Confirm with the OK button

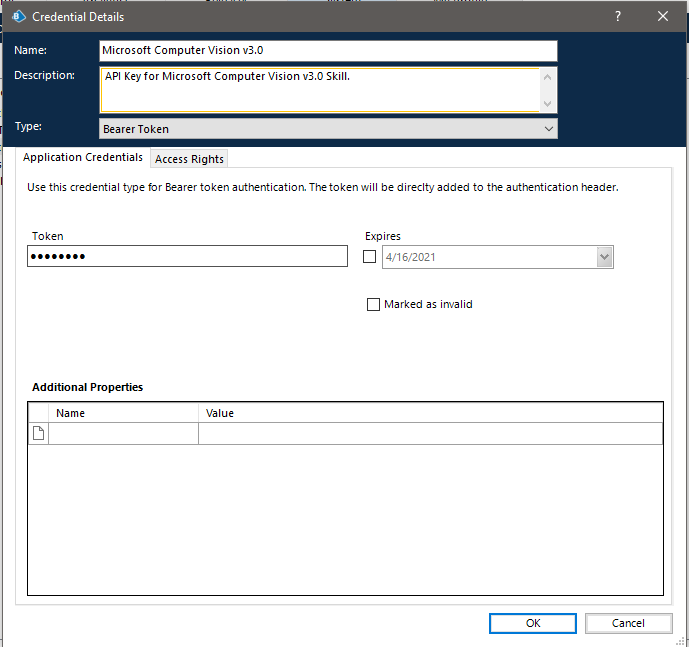tap(533, 623)
